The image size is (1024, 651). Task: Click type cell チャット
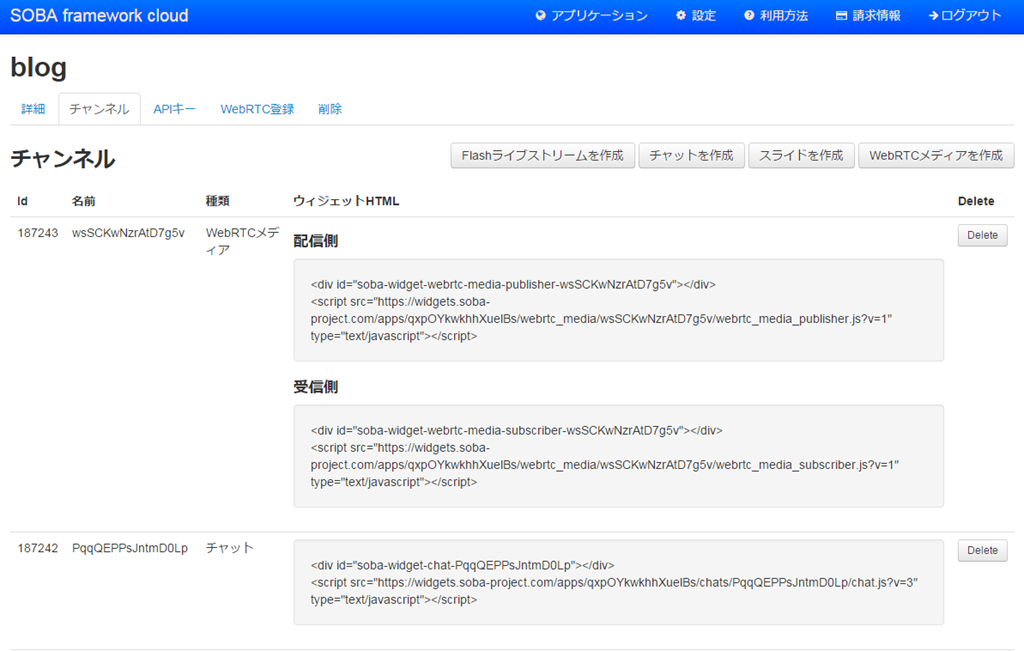tap(229, 548)
